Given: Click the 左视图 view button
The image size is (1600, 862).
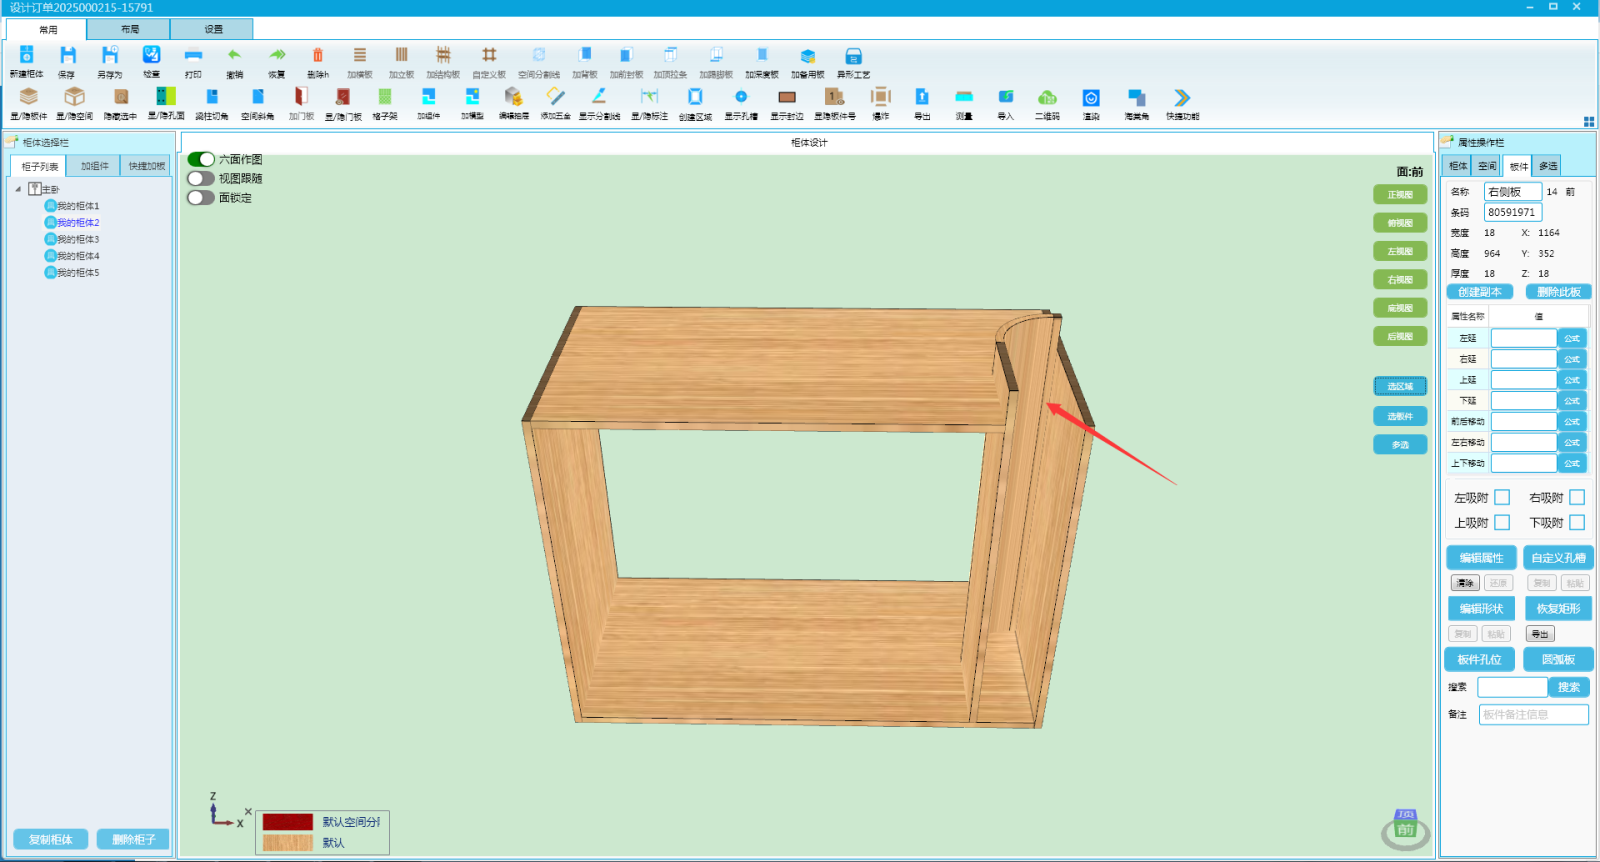Looking at the screenshot, I should coord(1400,252).
